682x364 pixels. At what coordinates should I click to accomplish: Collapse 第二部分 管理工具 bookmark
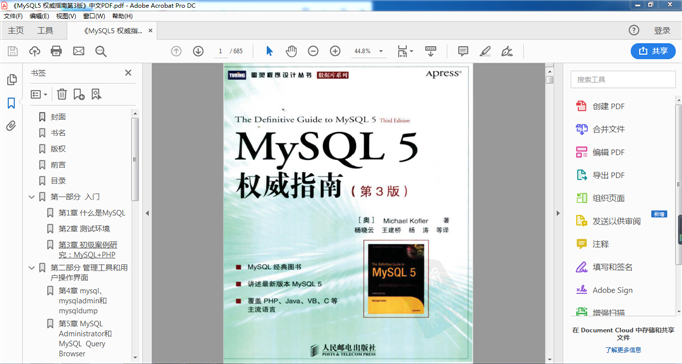(x=31, y=268)
